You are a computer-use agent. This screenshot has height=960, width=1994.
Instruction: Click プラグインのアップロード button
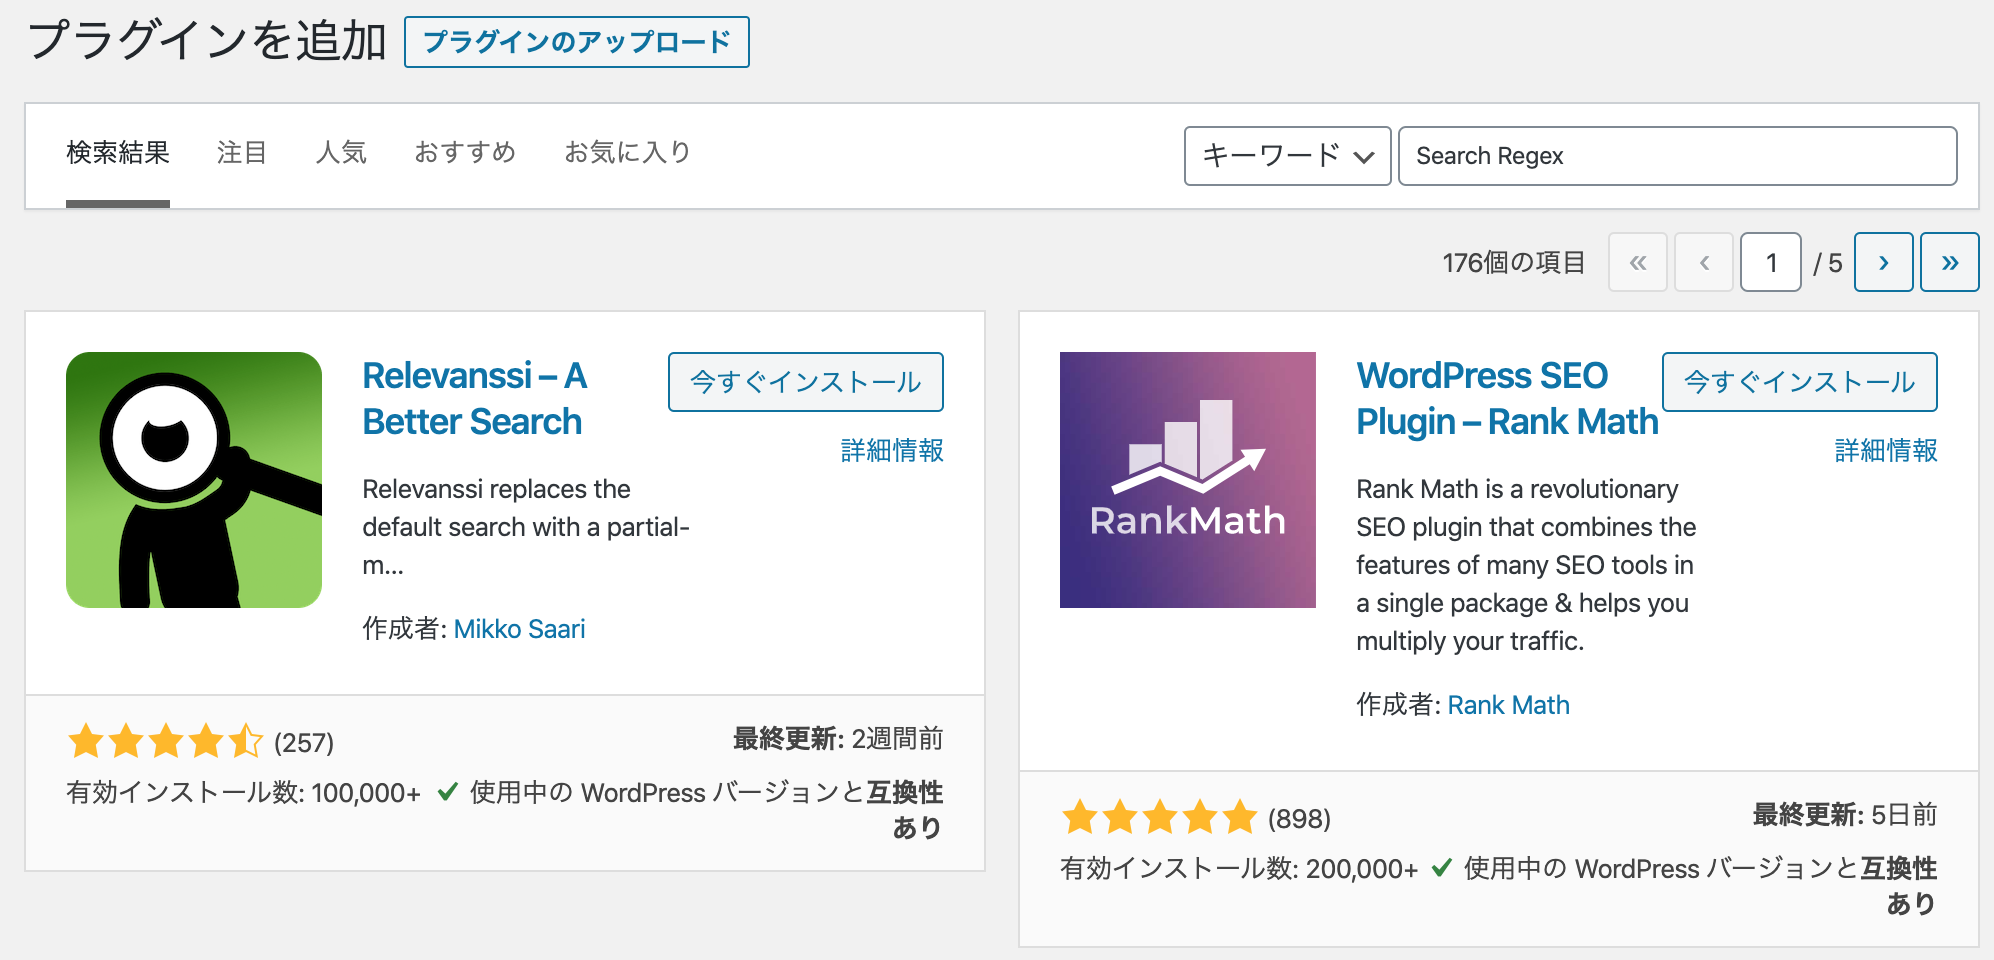tap(577, 42)
